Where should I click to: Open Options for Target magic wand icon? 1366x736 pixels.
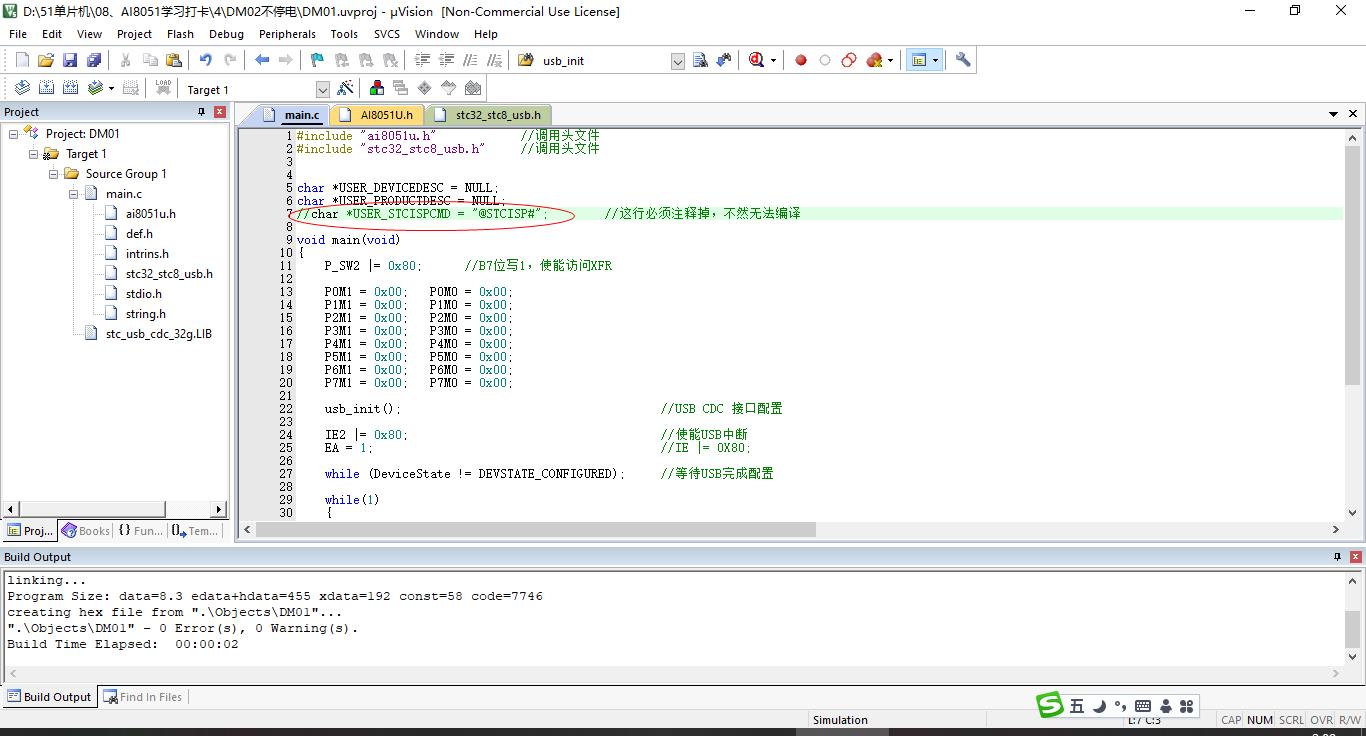(346, 88)
